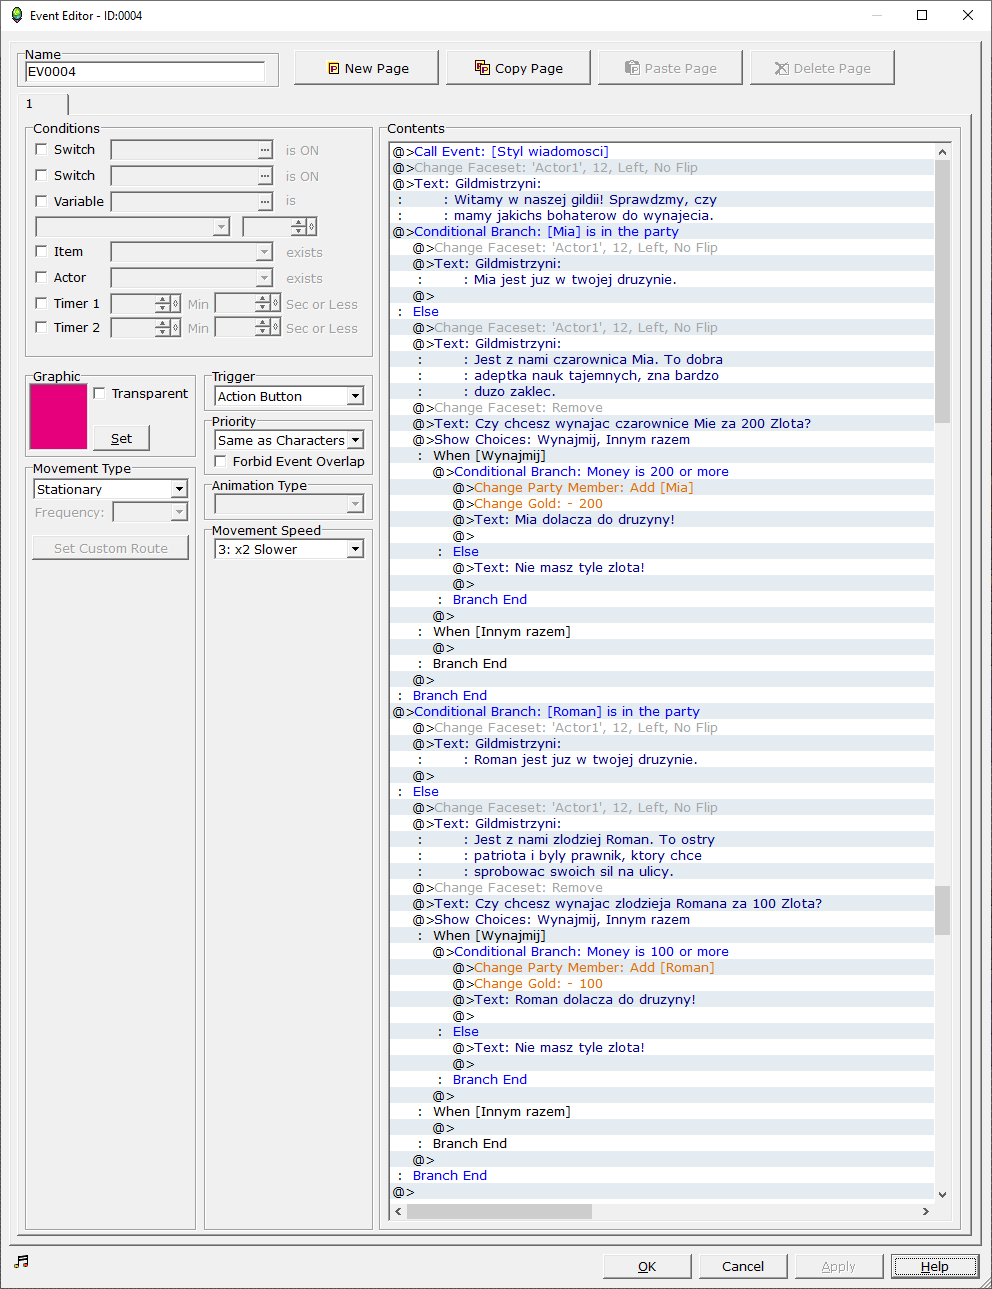Image resolution: width=992 pixels, height=1289 pixels.
Task: Click OK to confirm event
Action: [647, 1266]
